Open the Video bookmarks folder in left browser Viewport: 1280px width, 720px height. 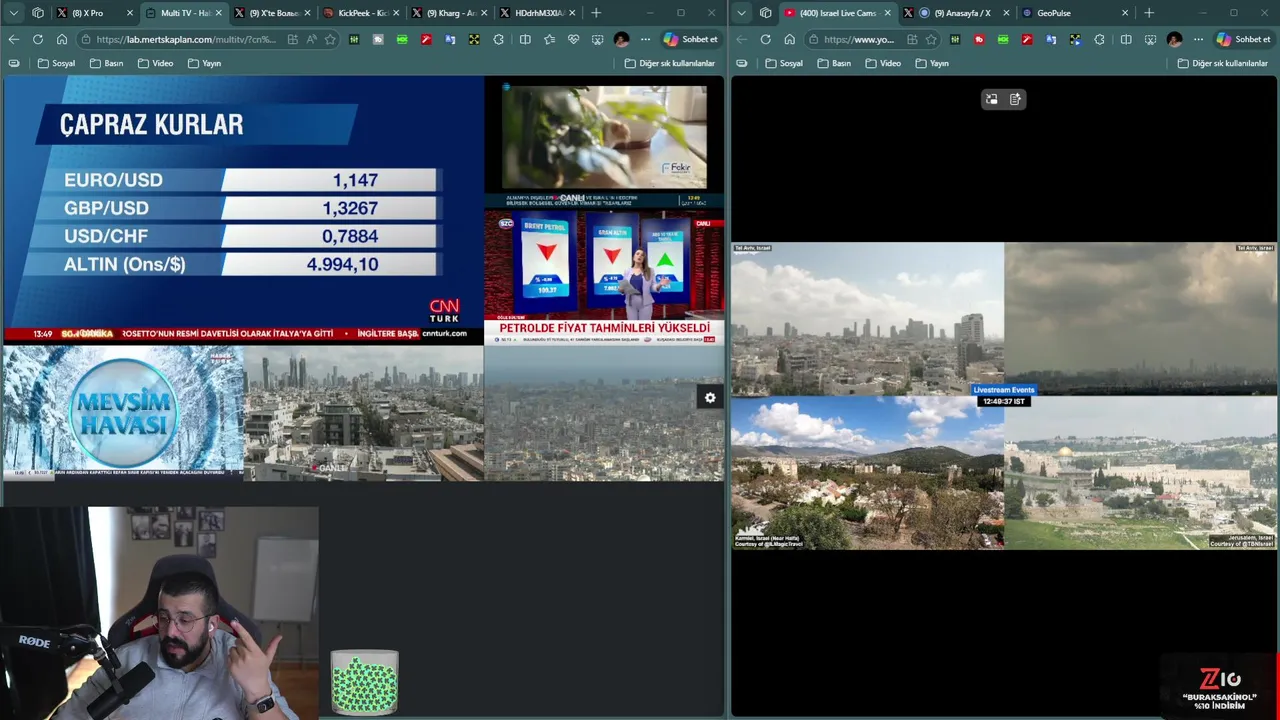pyautogui.click(x=155, y=63)
